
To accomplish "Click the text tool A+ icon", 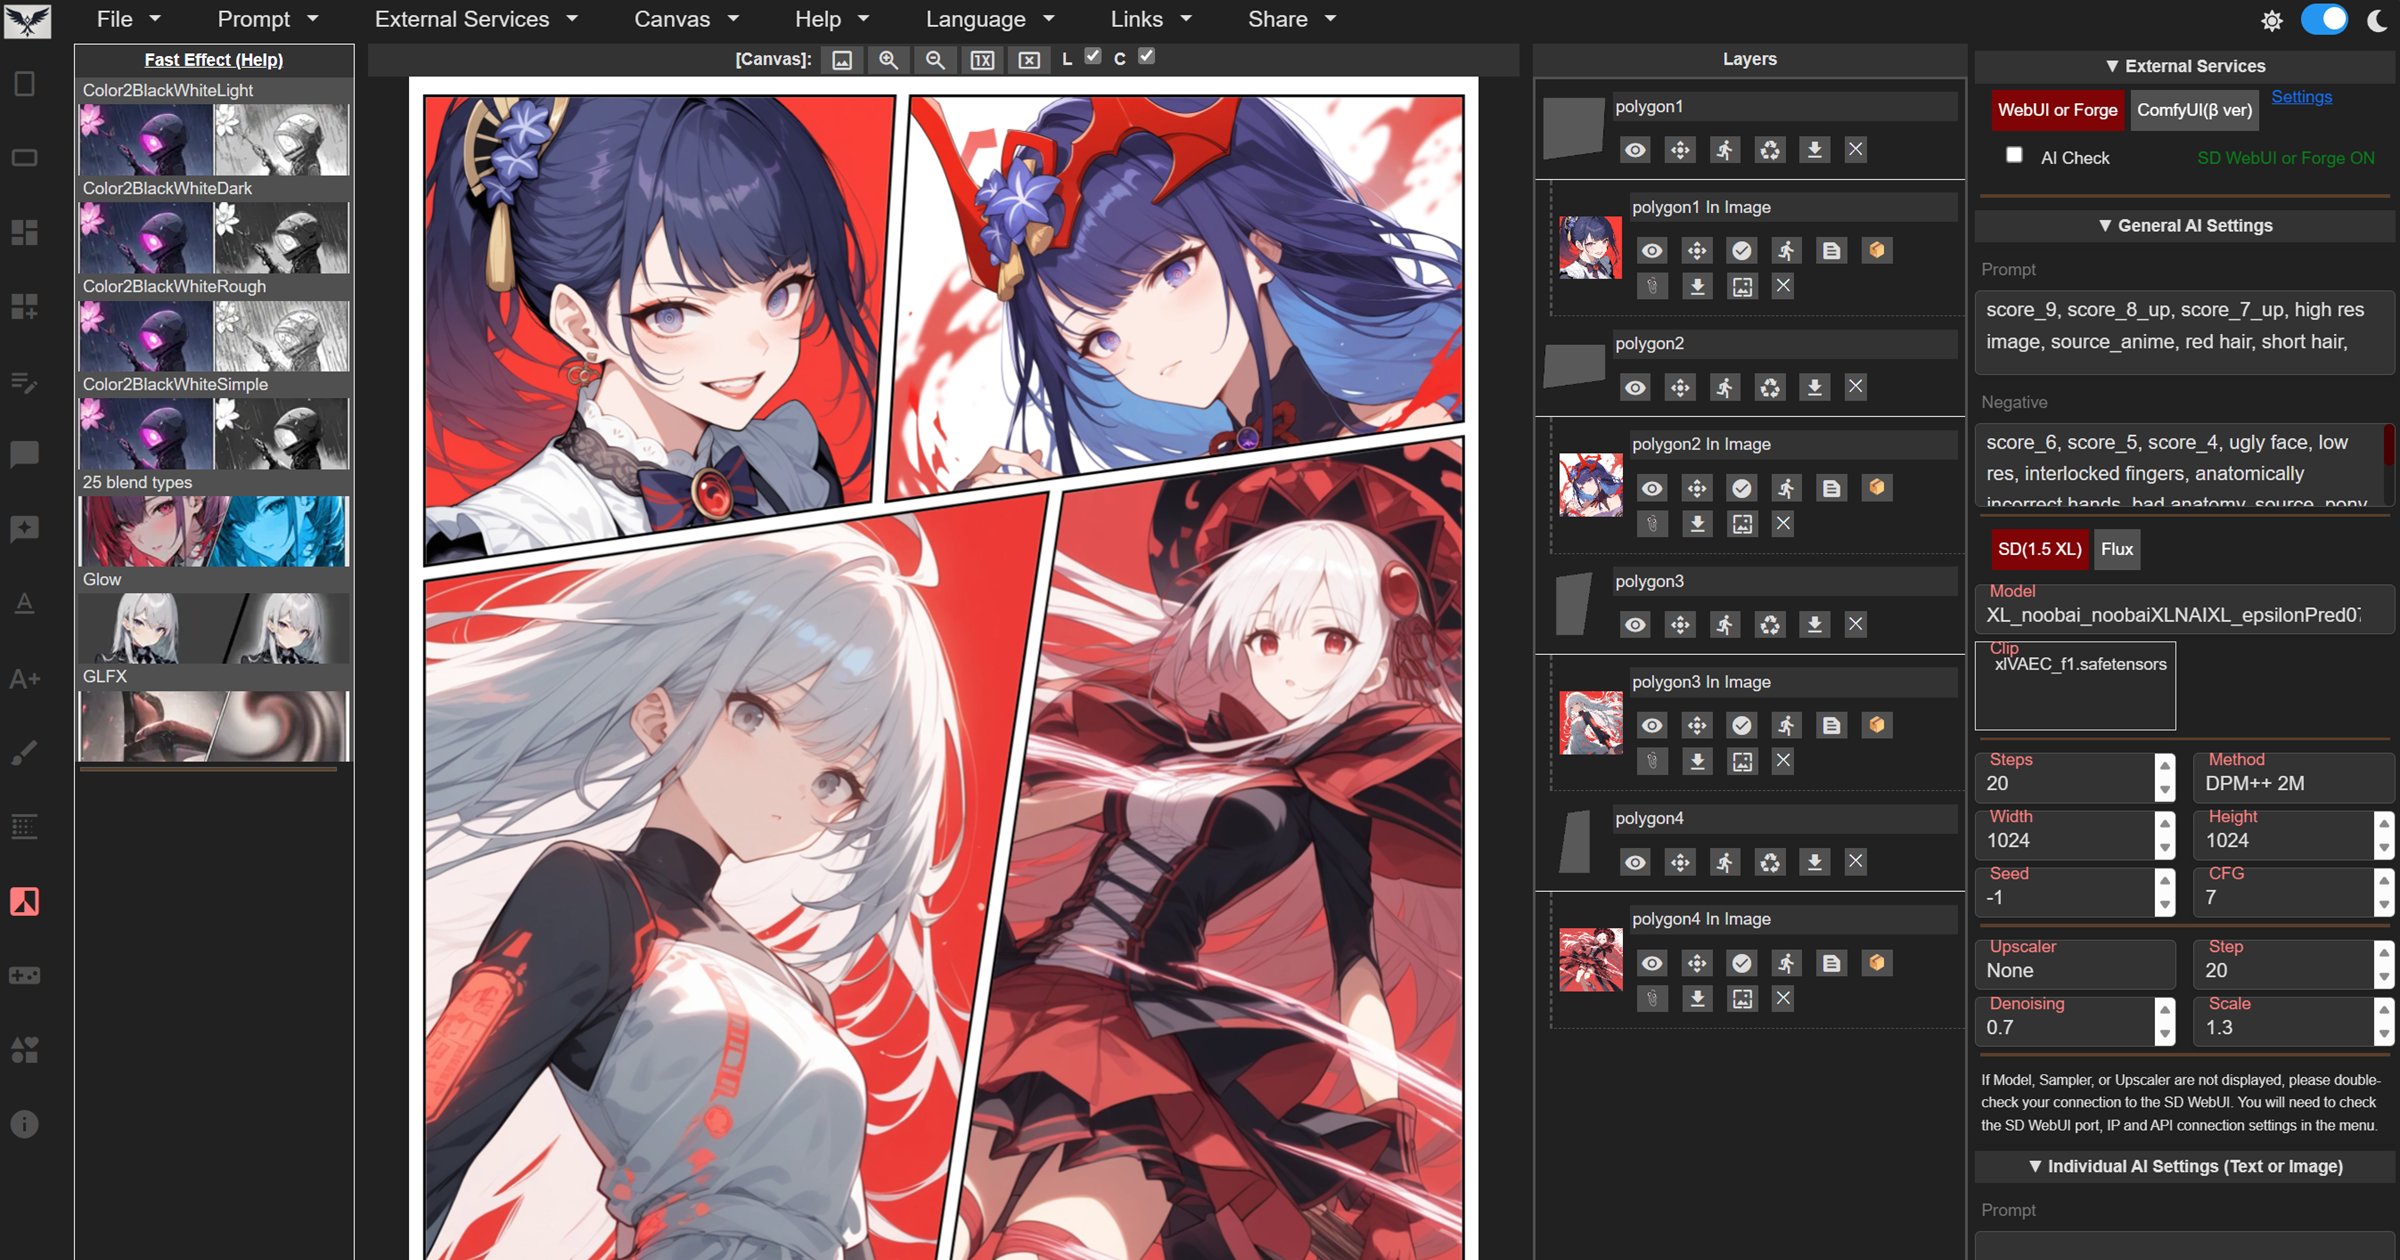I will point(24,678).
